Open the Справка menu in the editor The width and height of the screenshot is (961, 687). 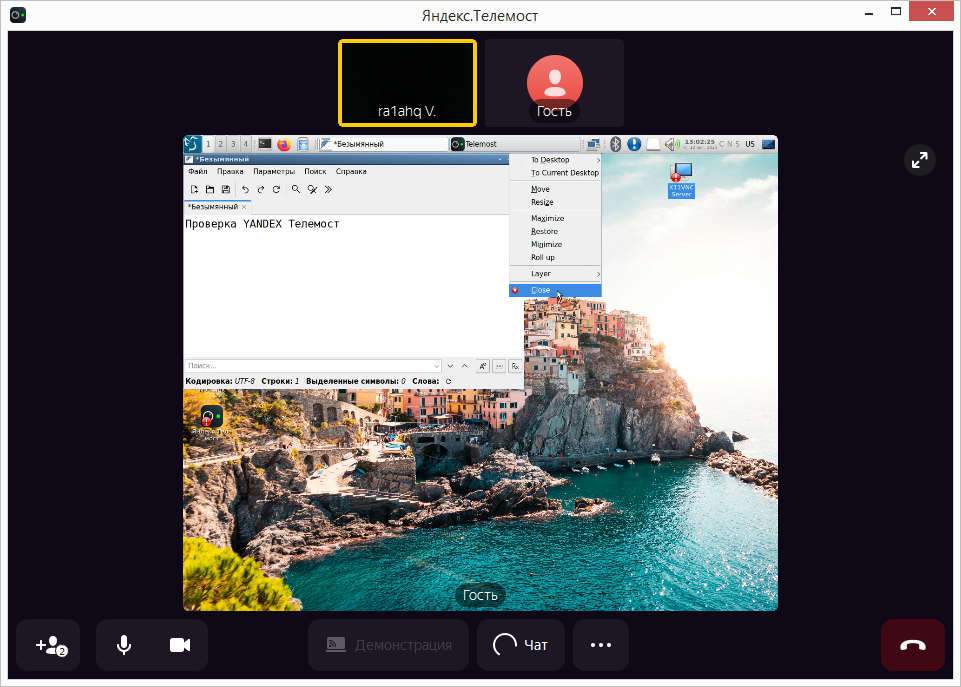pos(351,172)
